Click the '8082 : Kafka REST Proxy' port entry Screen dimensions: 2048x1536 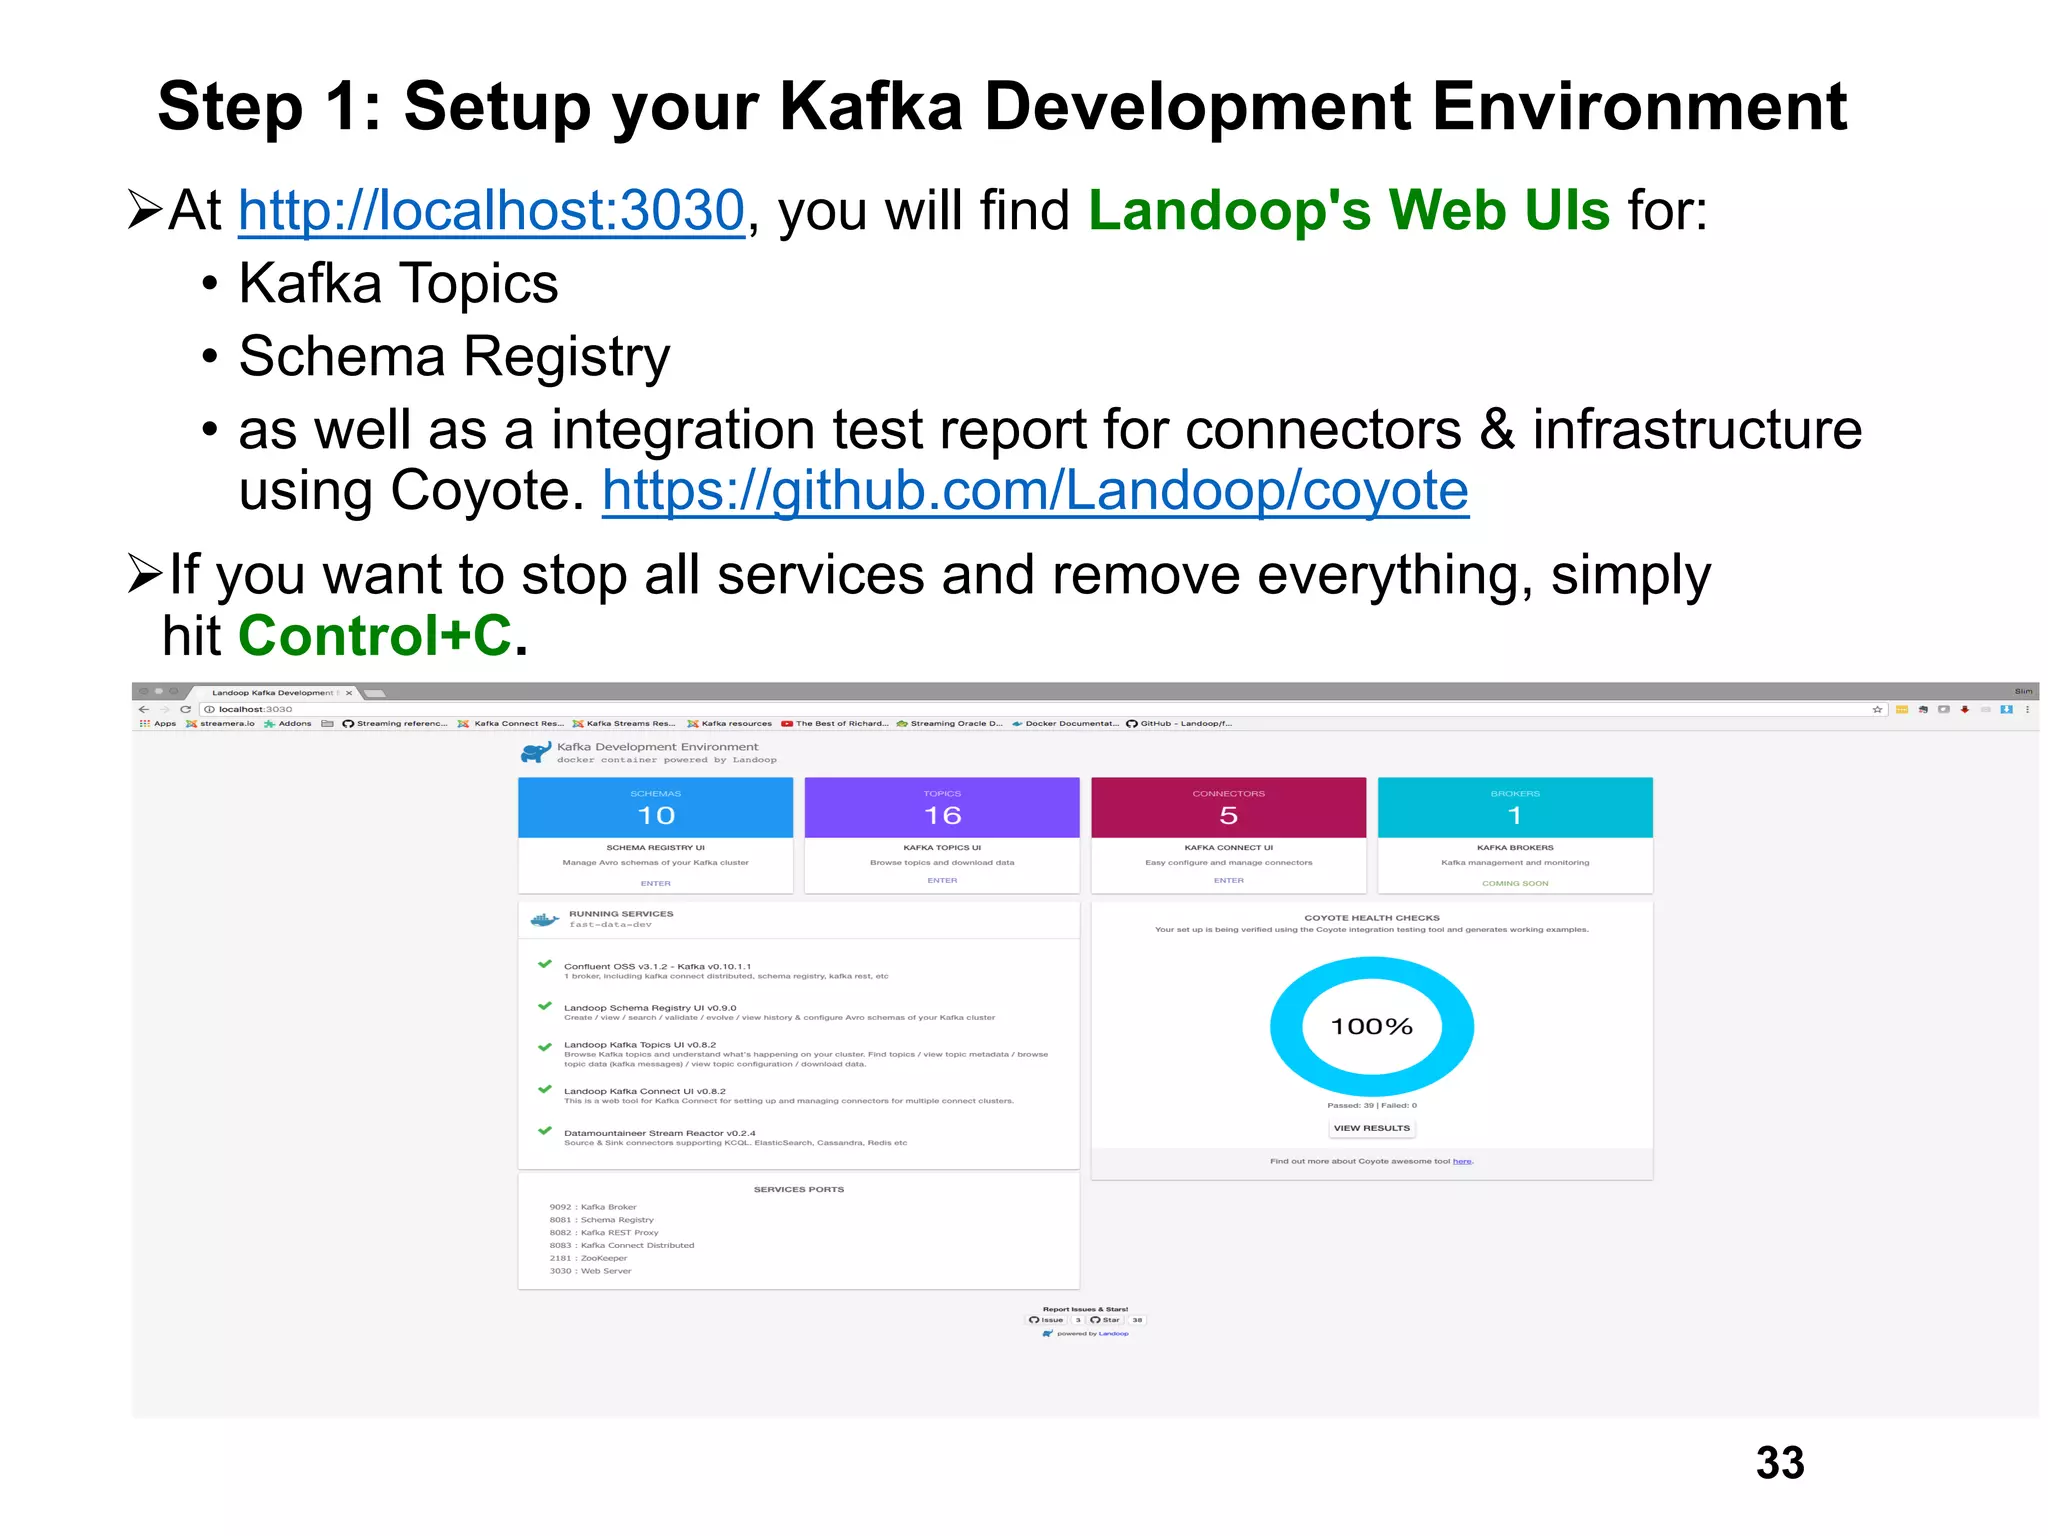coord(604,1233)
